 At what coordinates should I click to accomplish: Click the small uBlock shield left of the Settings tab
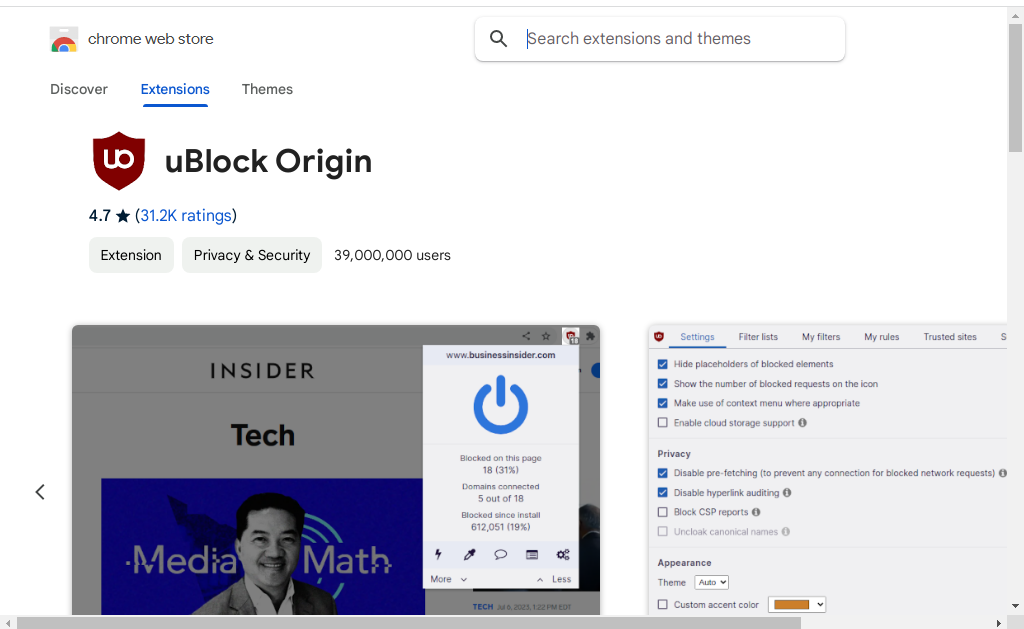point(659,336)
